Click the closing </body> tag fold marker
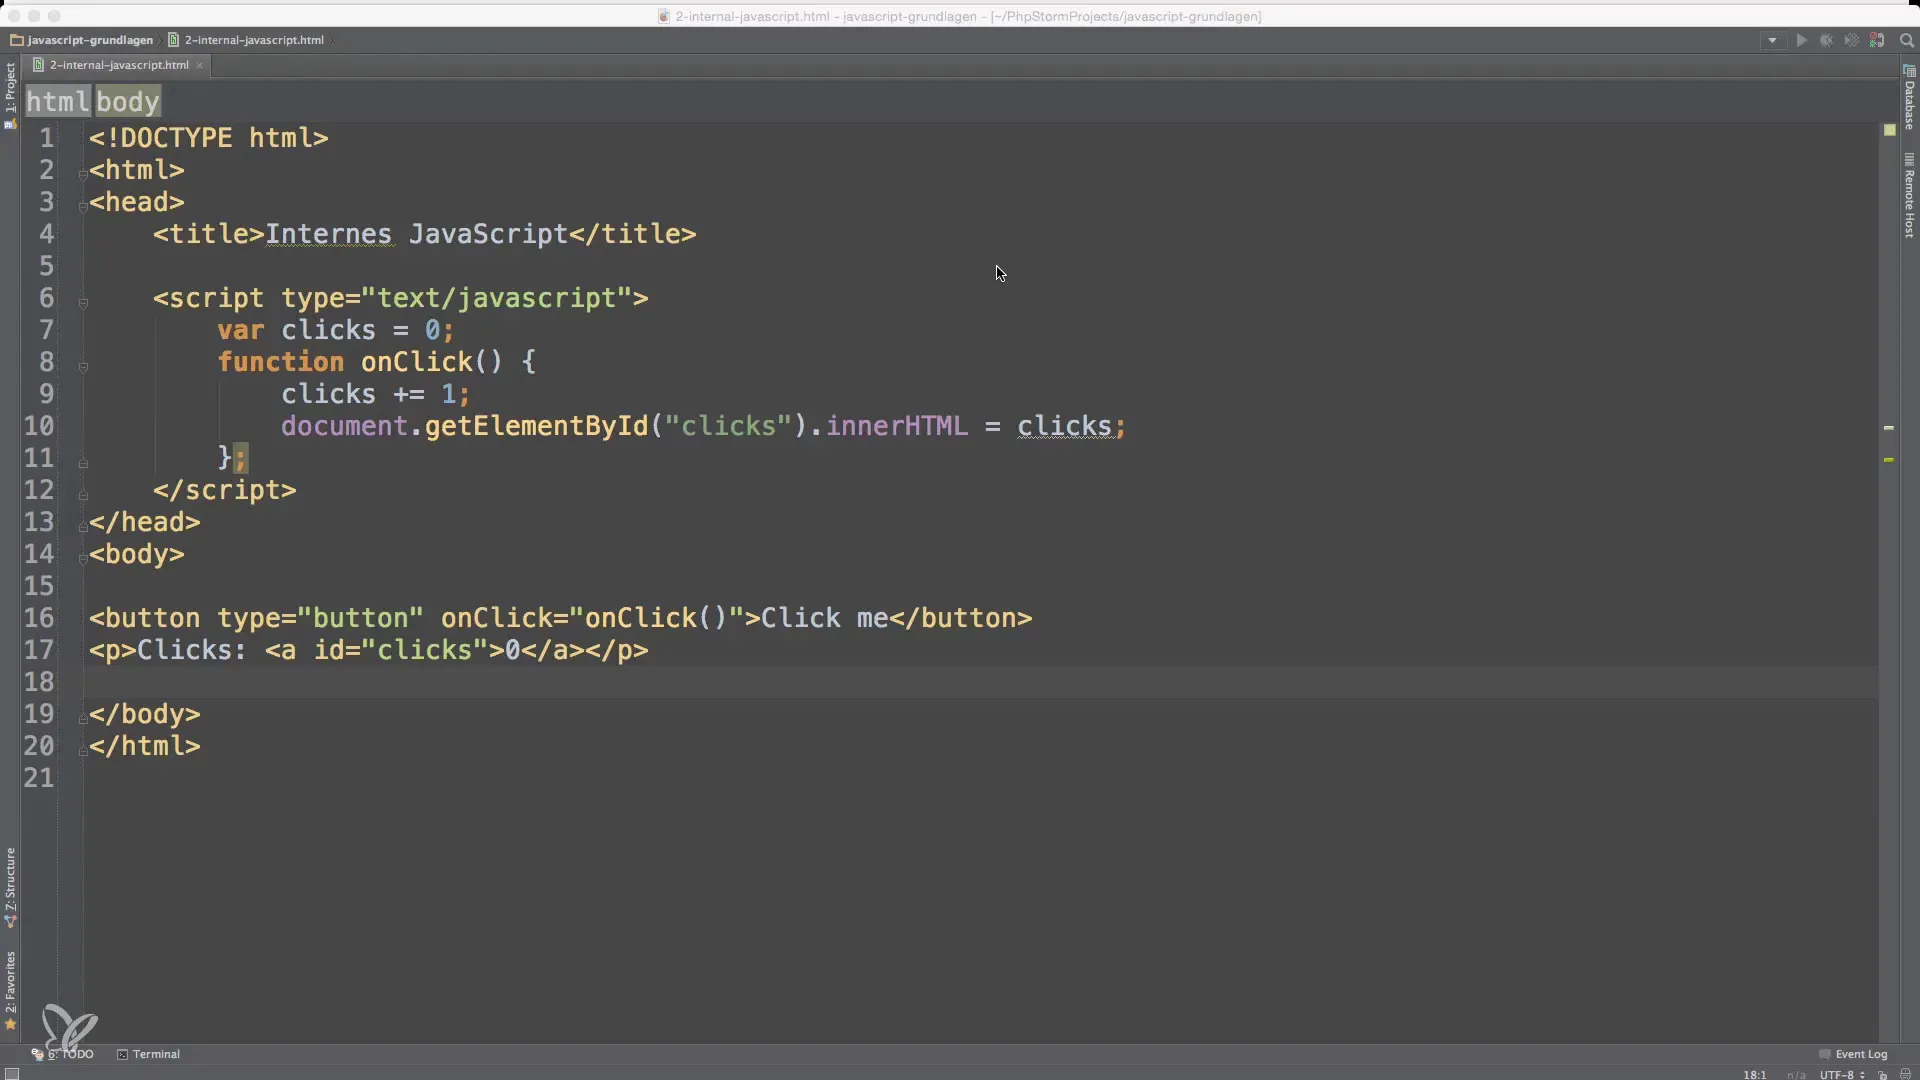The image size is (1920, 1080). (83, 718)
